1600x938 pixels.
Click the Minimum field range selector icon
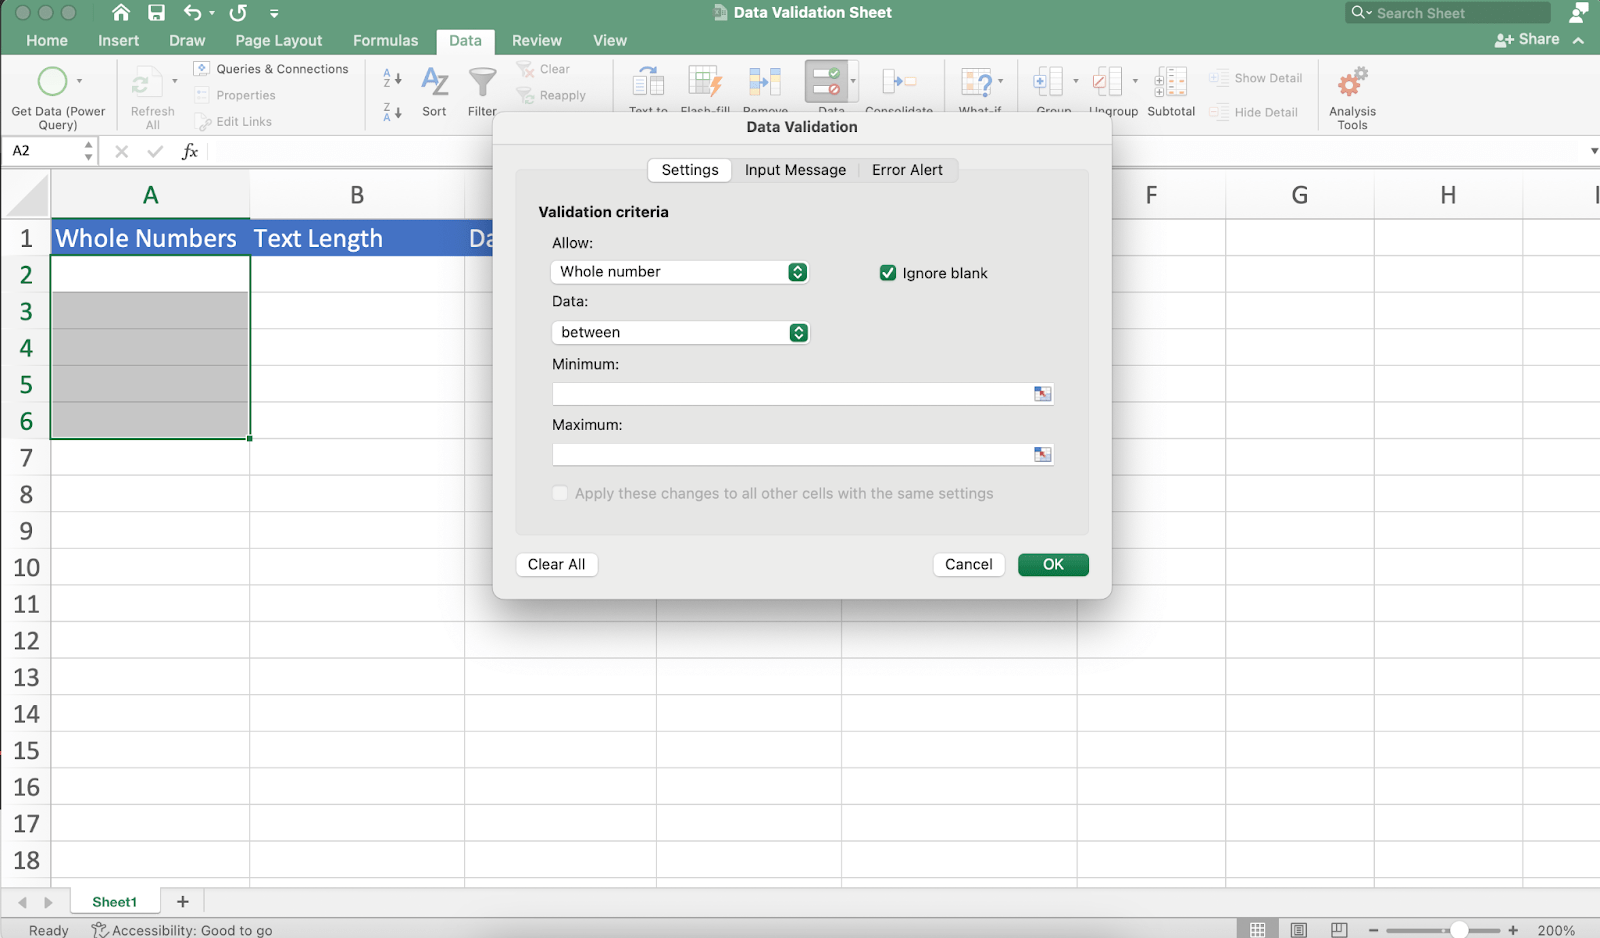1042,394
